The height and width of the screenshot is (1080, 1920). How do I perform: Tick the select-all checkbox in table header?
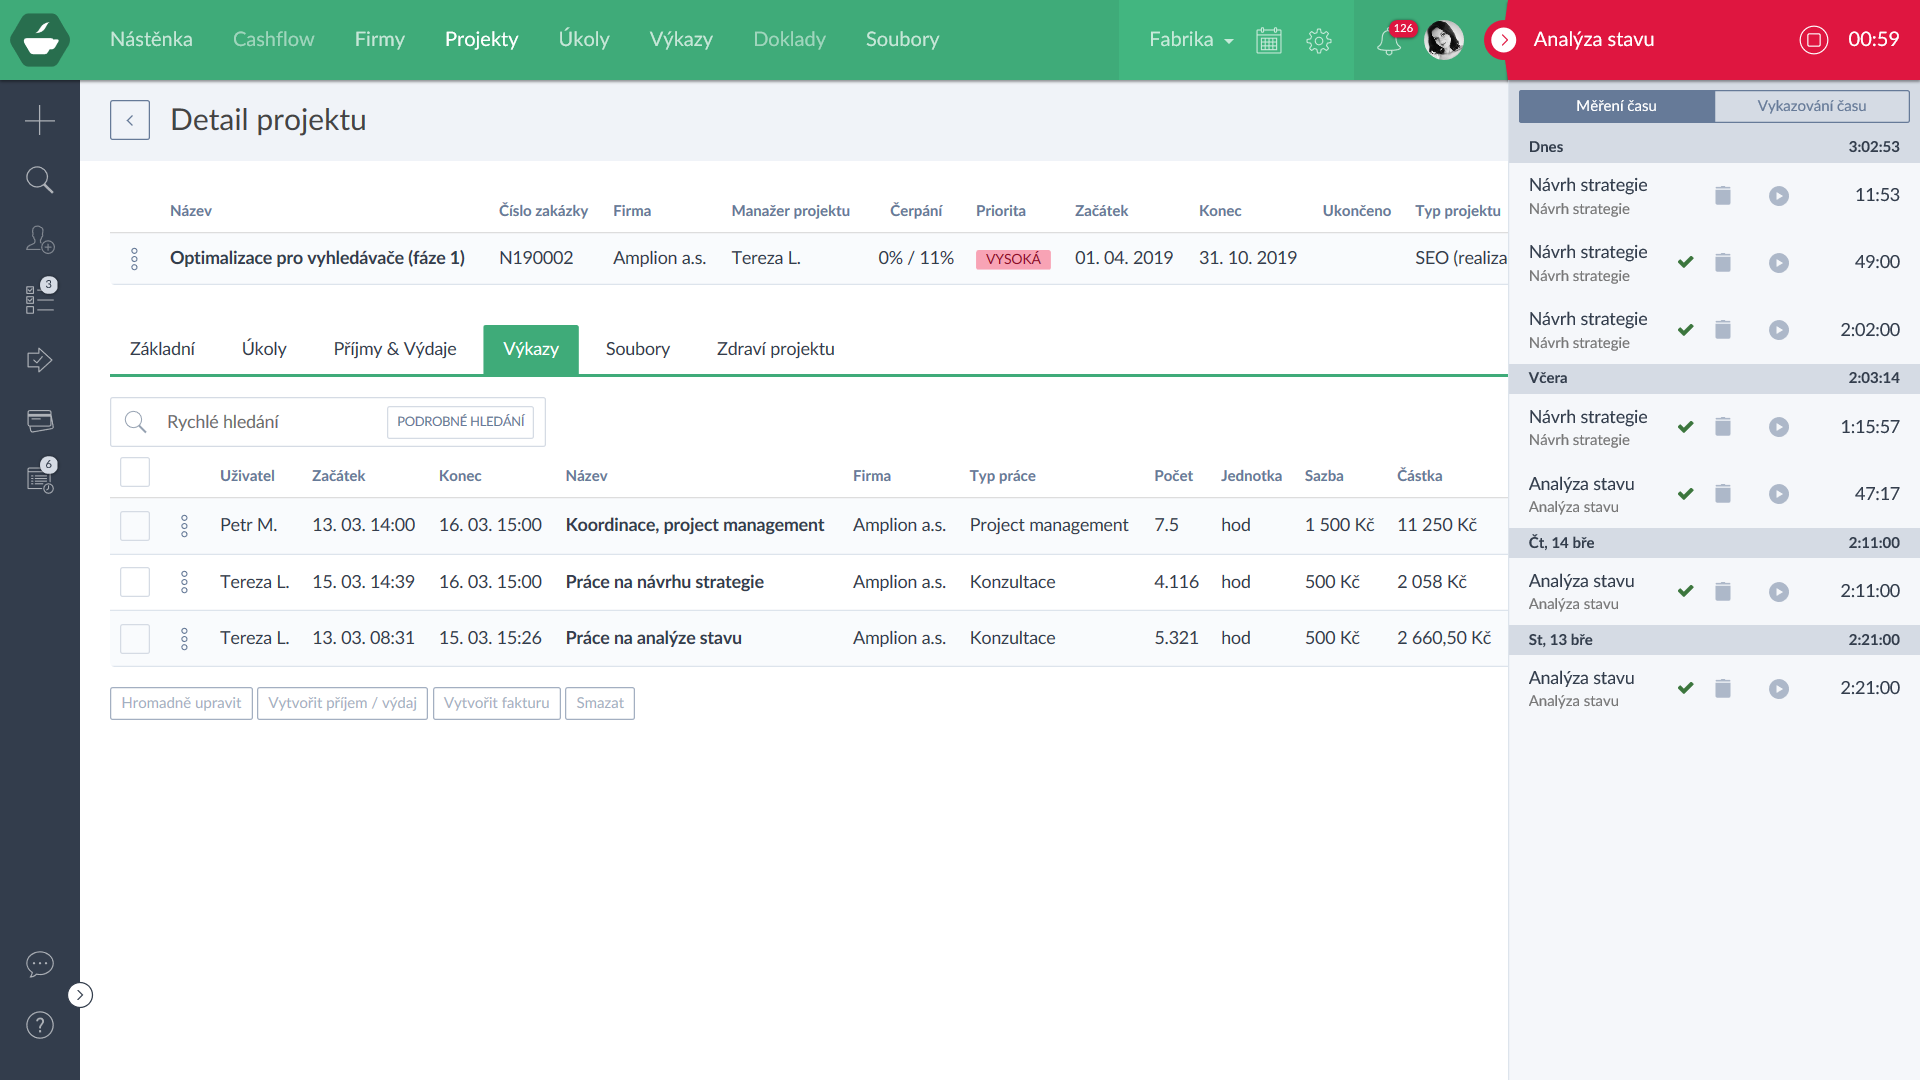pyautogui.click(x=135, y=472)
